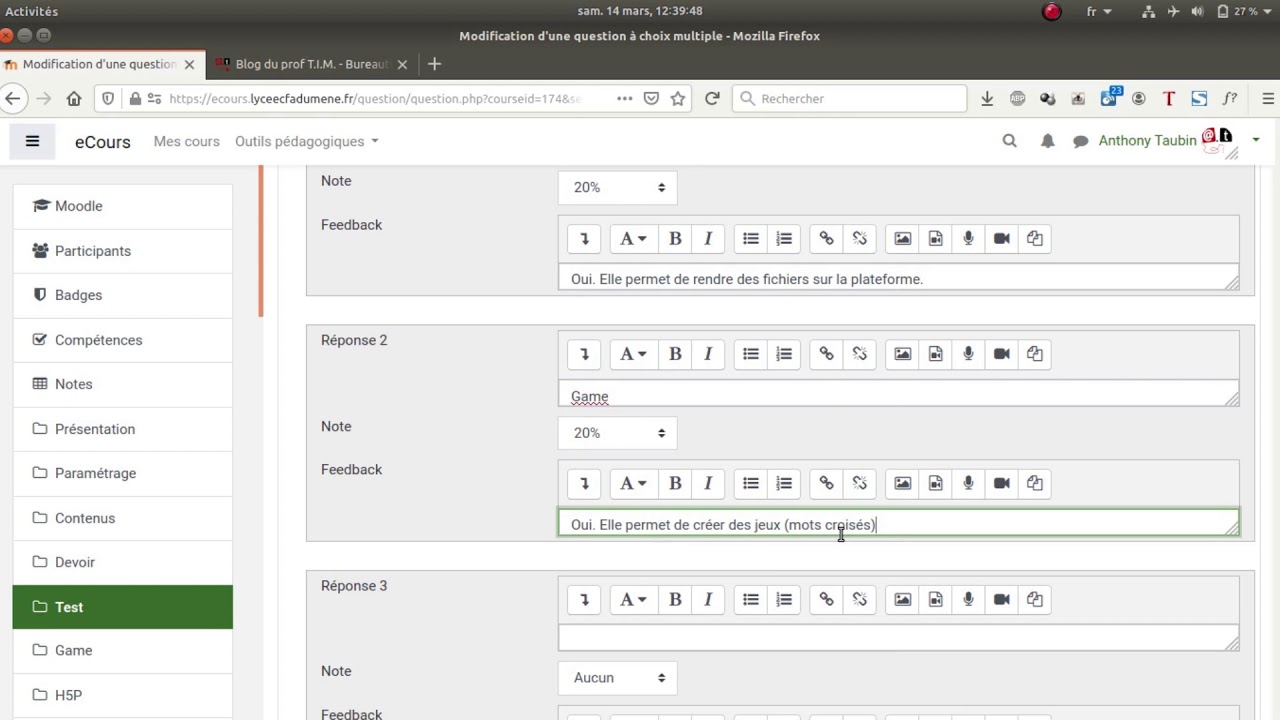The width and height of the screenshot is (1280, 720).
Task: Open the notifications bell
Action: click(x=1047, y=141)
